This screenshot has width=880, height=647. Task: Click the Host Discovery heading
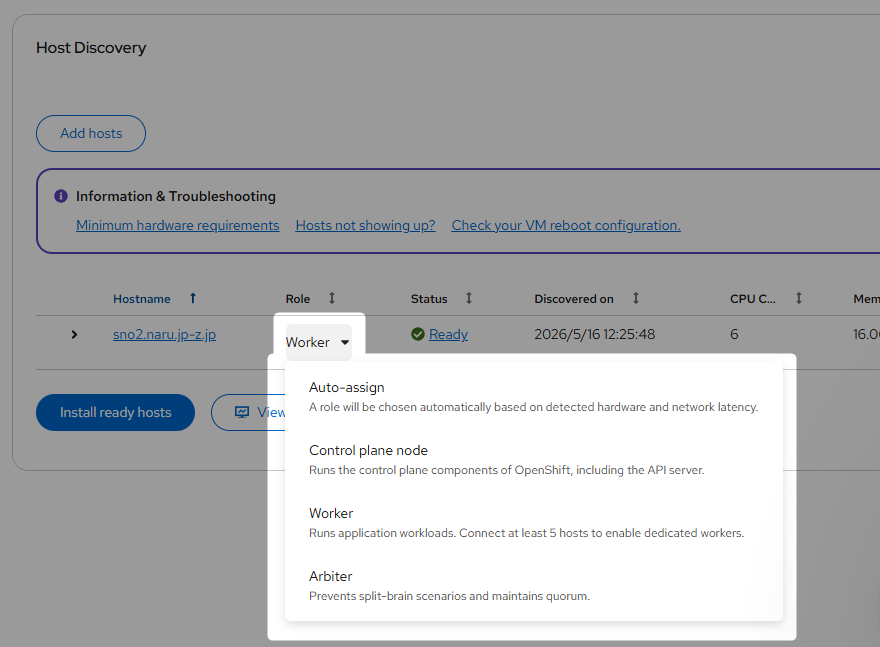tap(91, 48)
